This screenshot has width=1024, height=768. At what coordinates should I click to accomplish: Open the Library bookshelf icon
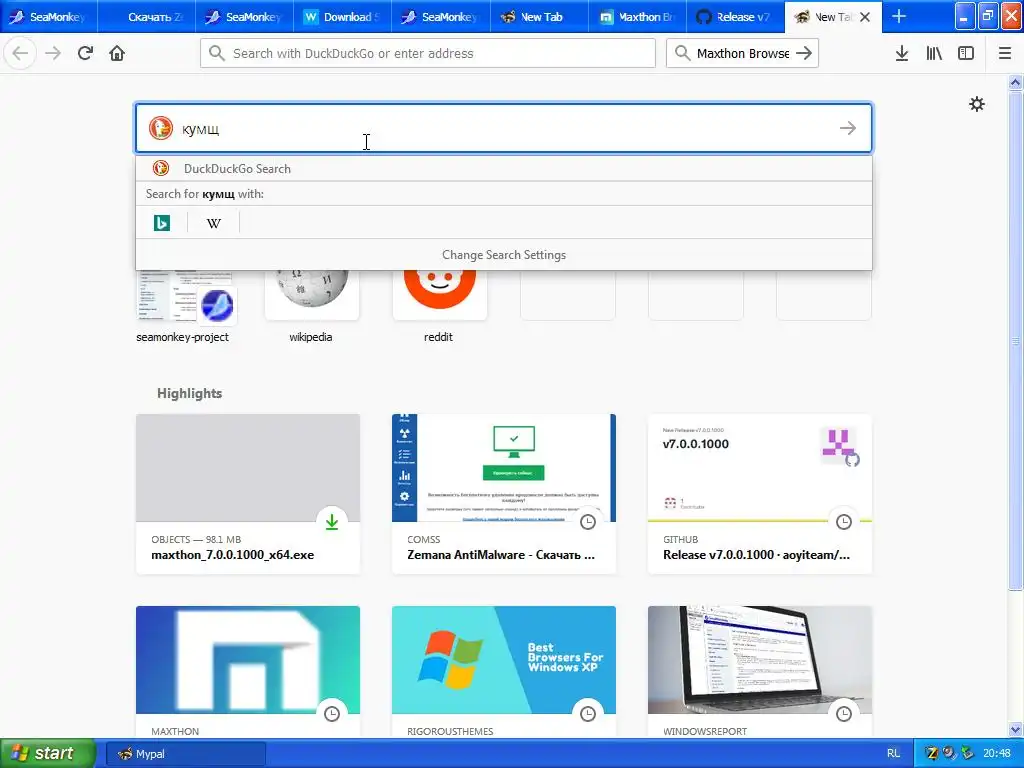click(934, 54)
